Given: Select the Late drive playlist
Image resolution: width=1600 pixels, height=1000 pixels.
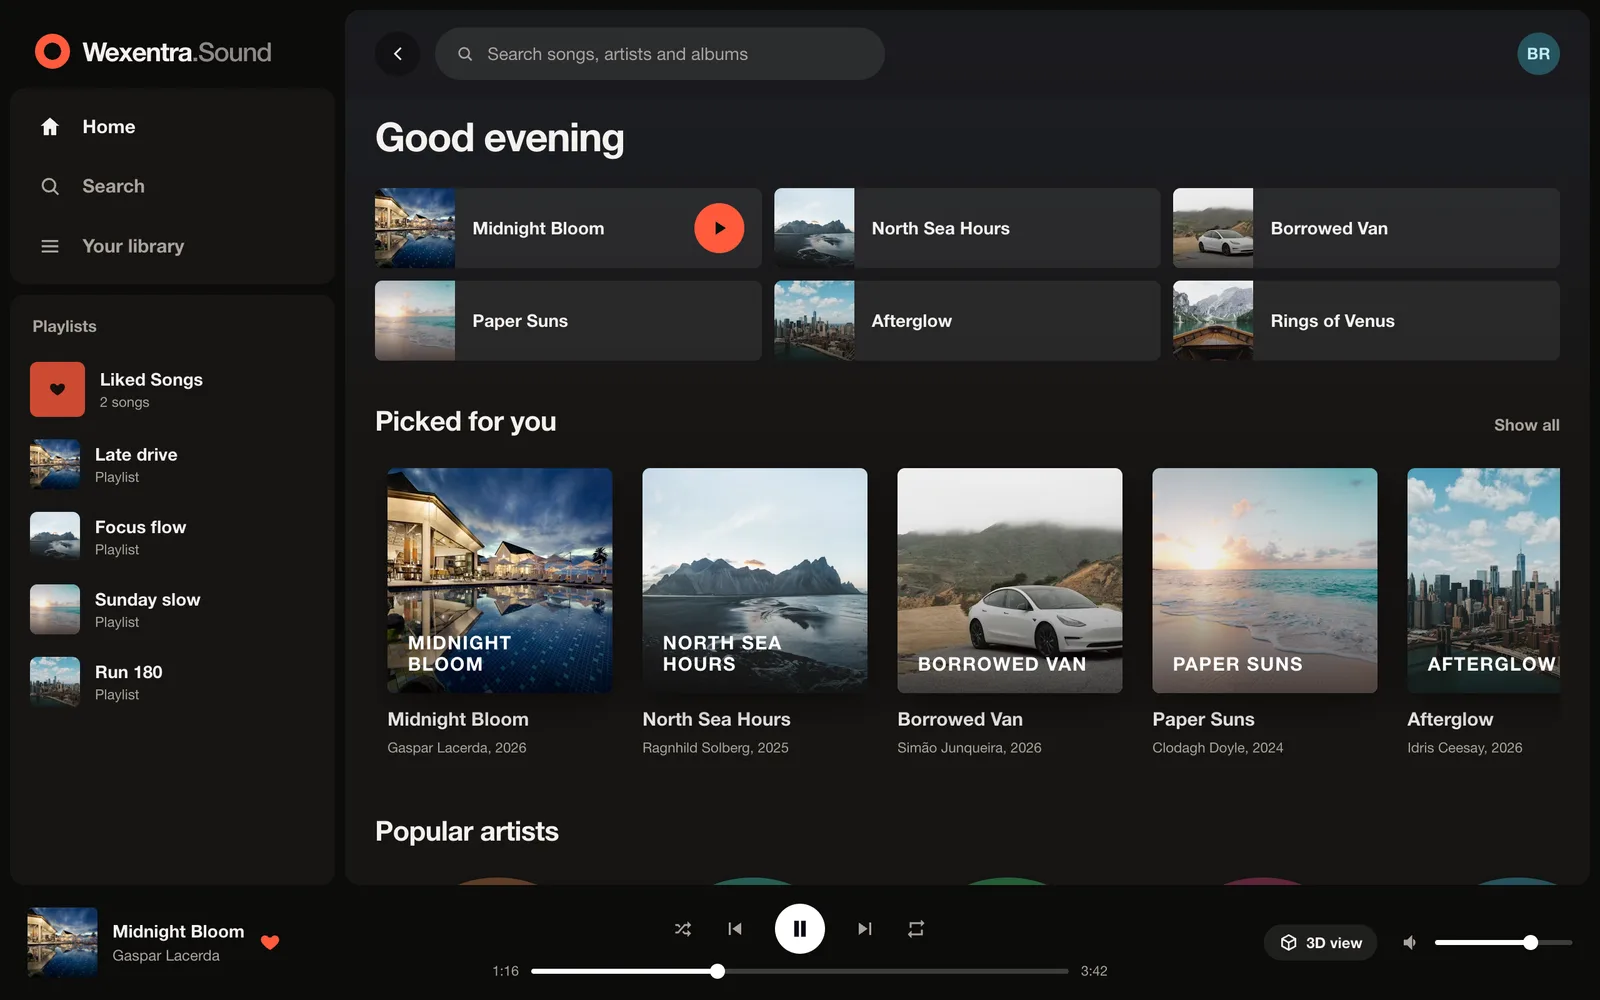Looking at the screenshot, I should tap(172, 464).
